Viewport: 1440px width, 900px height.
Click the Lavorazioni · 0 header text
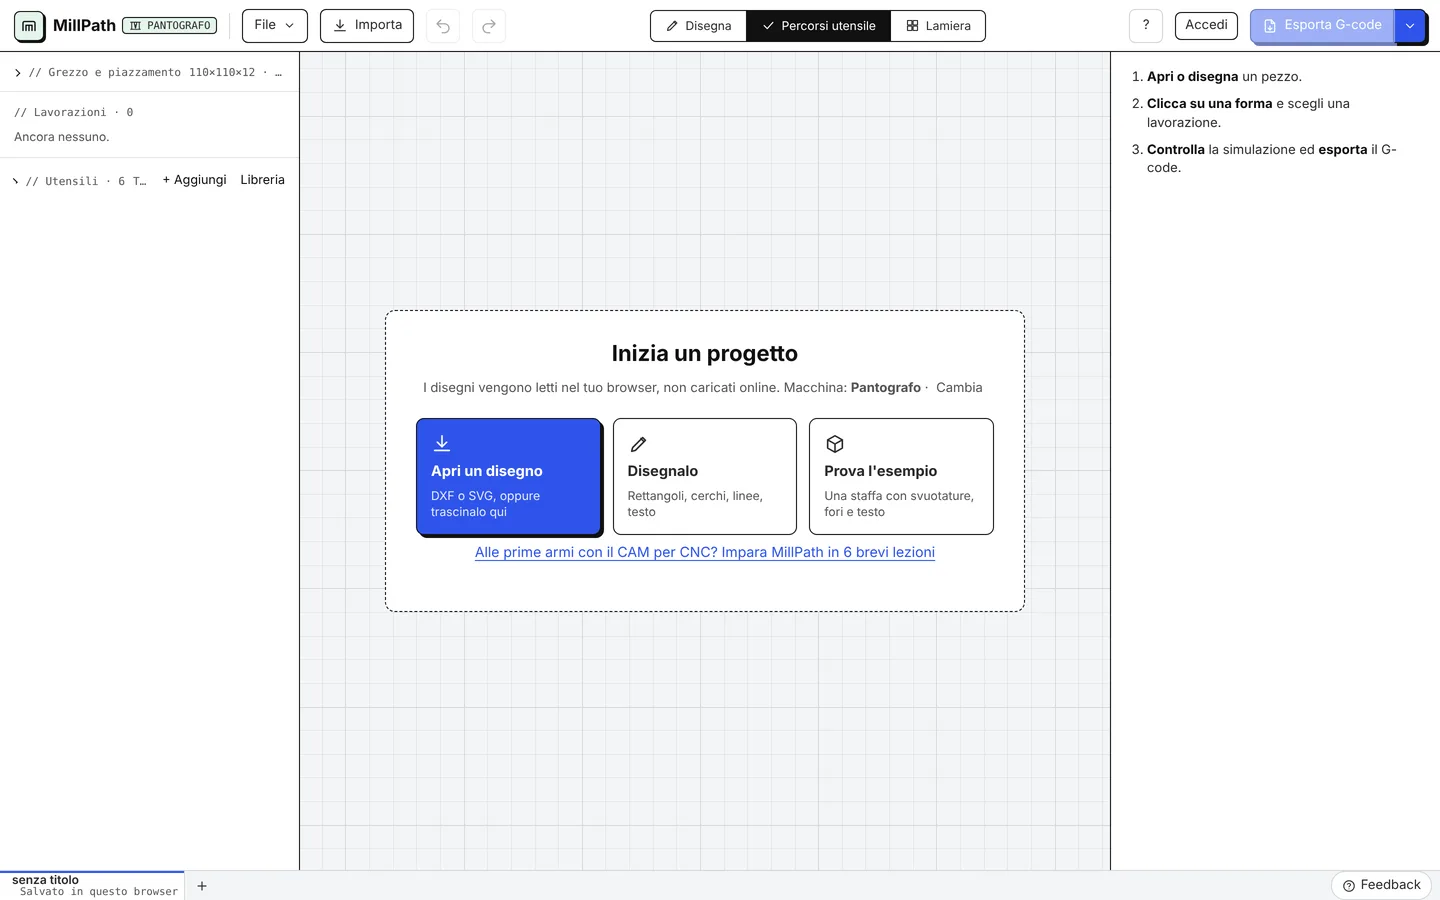point(74,113)
